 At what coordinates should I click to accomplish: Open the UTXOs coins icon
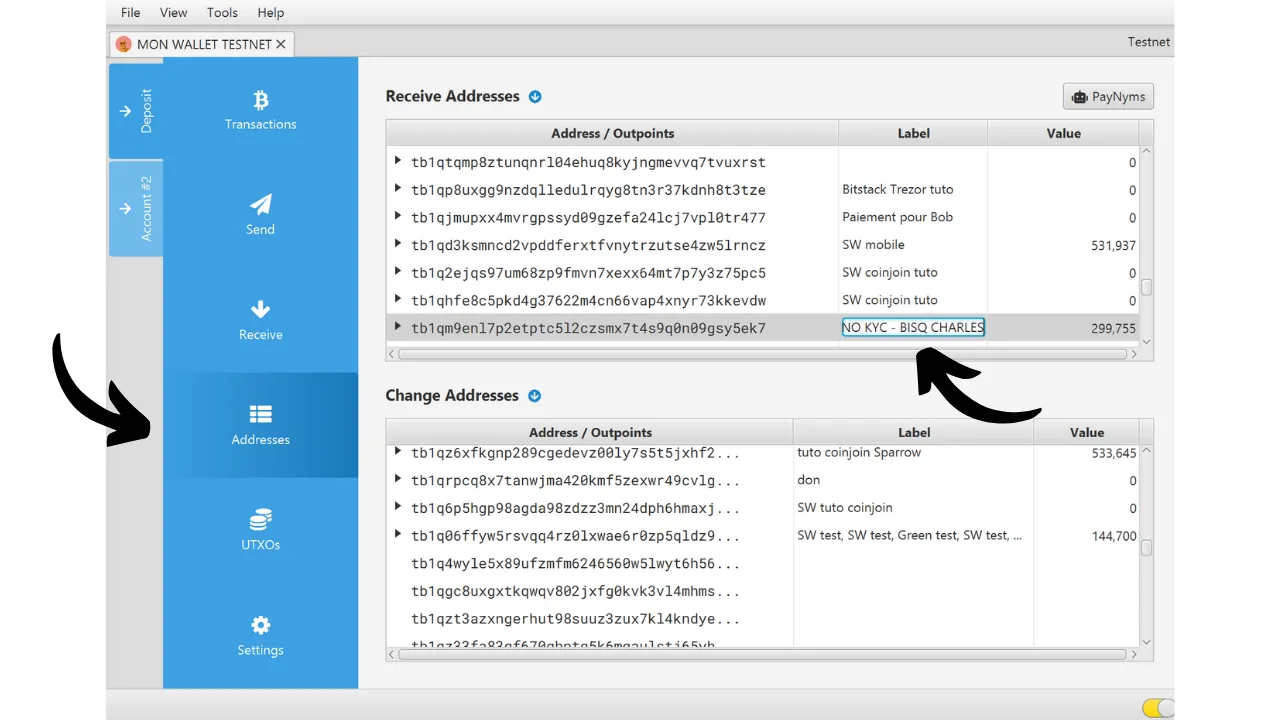[x=260, y=521]
